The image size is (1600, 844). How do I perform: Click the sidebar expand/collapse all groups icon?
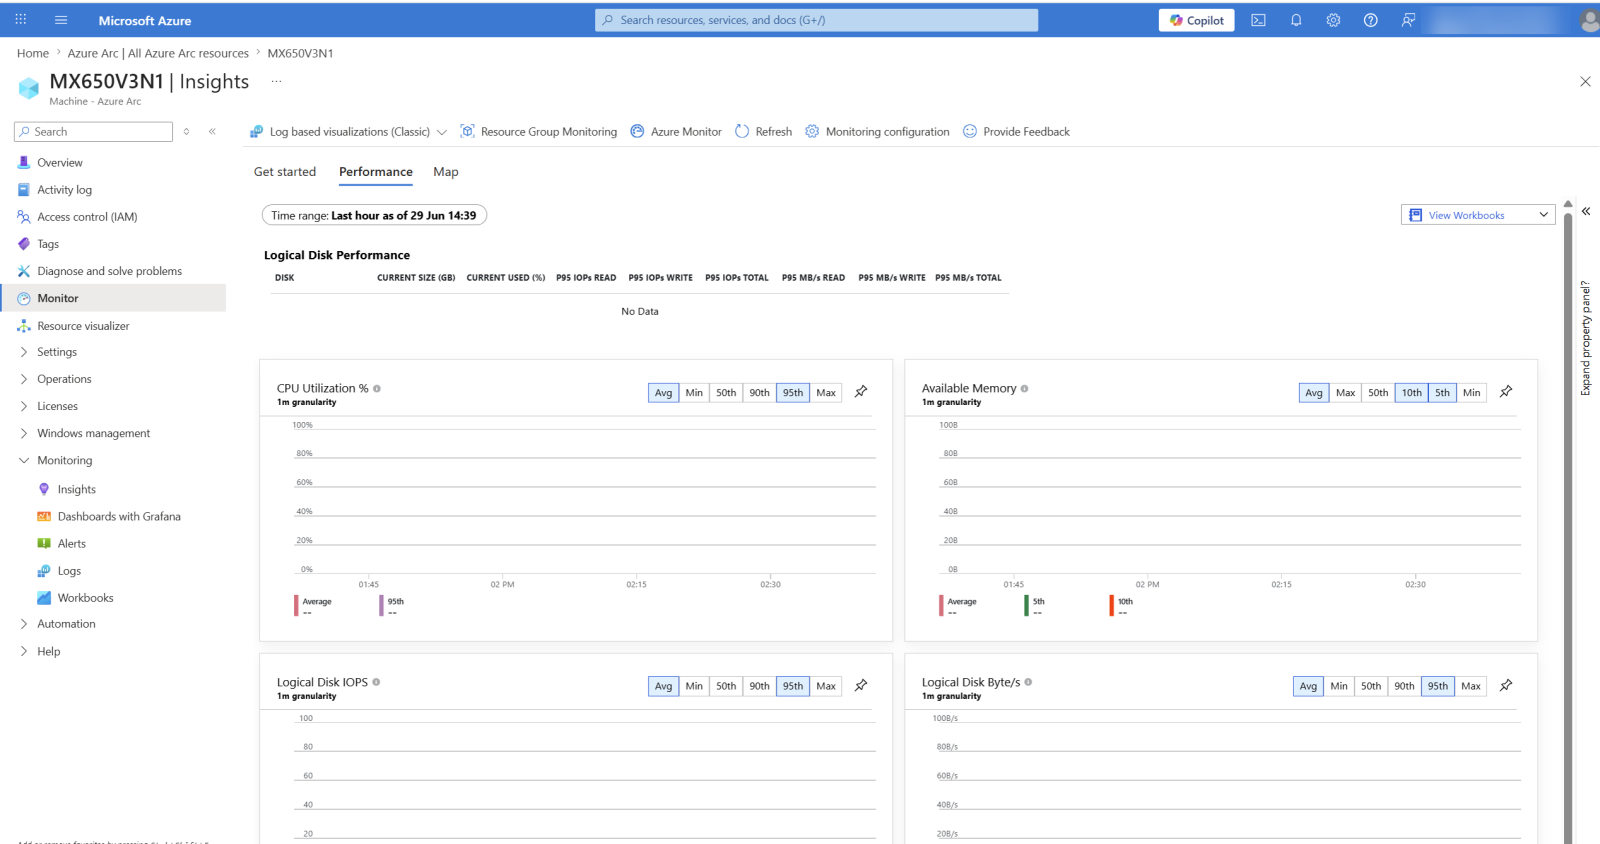pos(186,132)
